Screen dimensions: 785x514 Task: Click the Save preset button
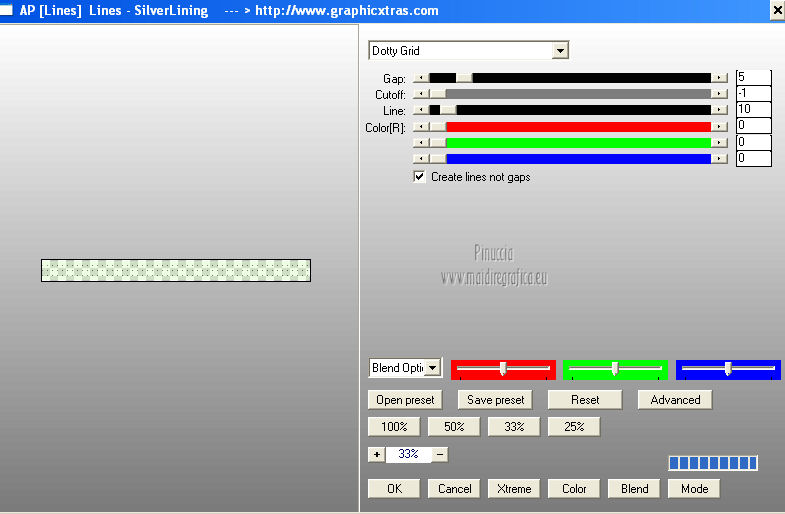pos(495,400)
